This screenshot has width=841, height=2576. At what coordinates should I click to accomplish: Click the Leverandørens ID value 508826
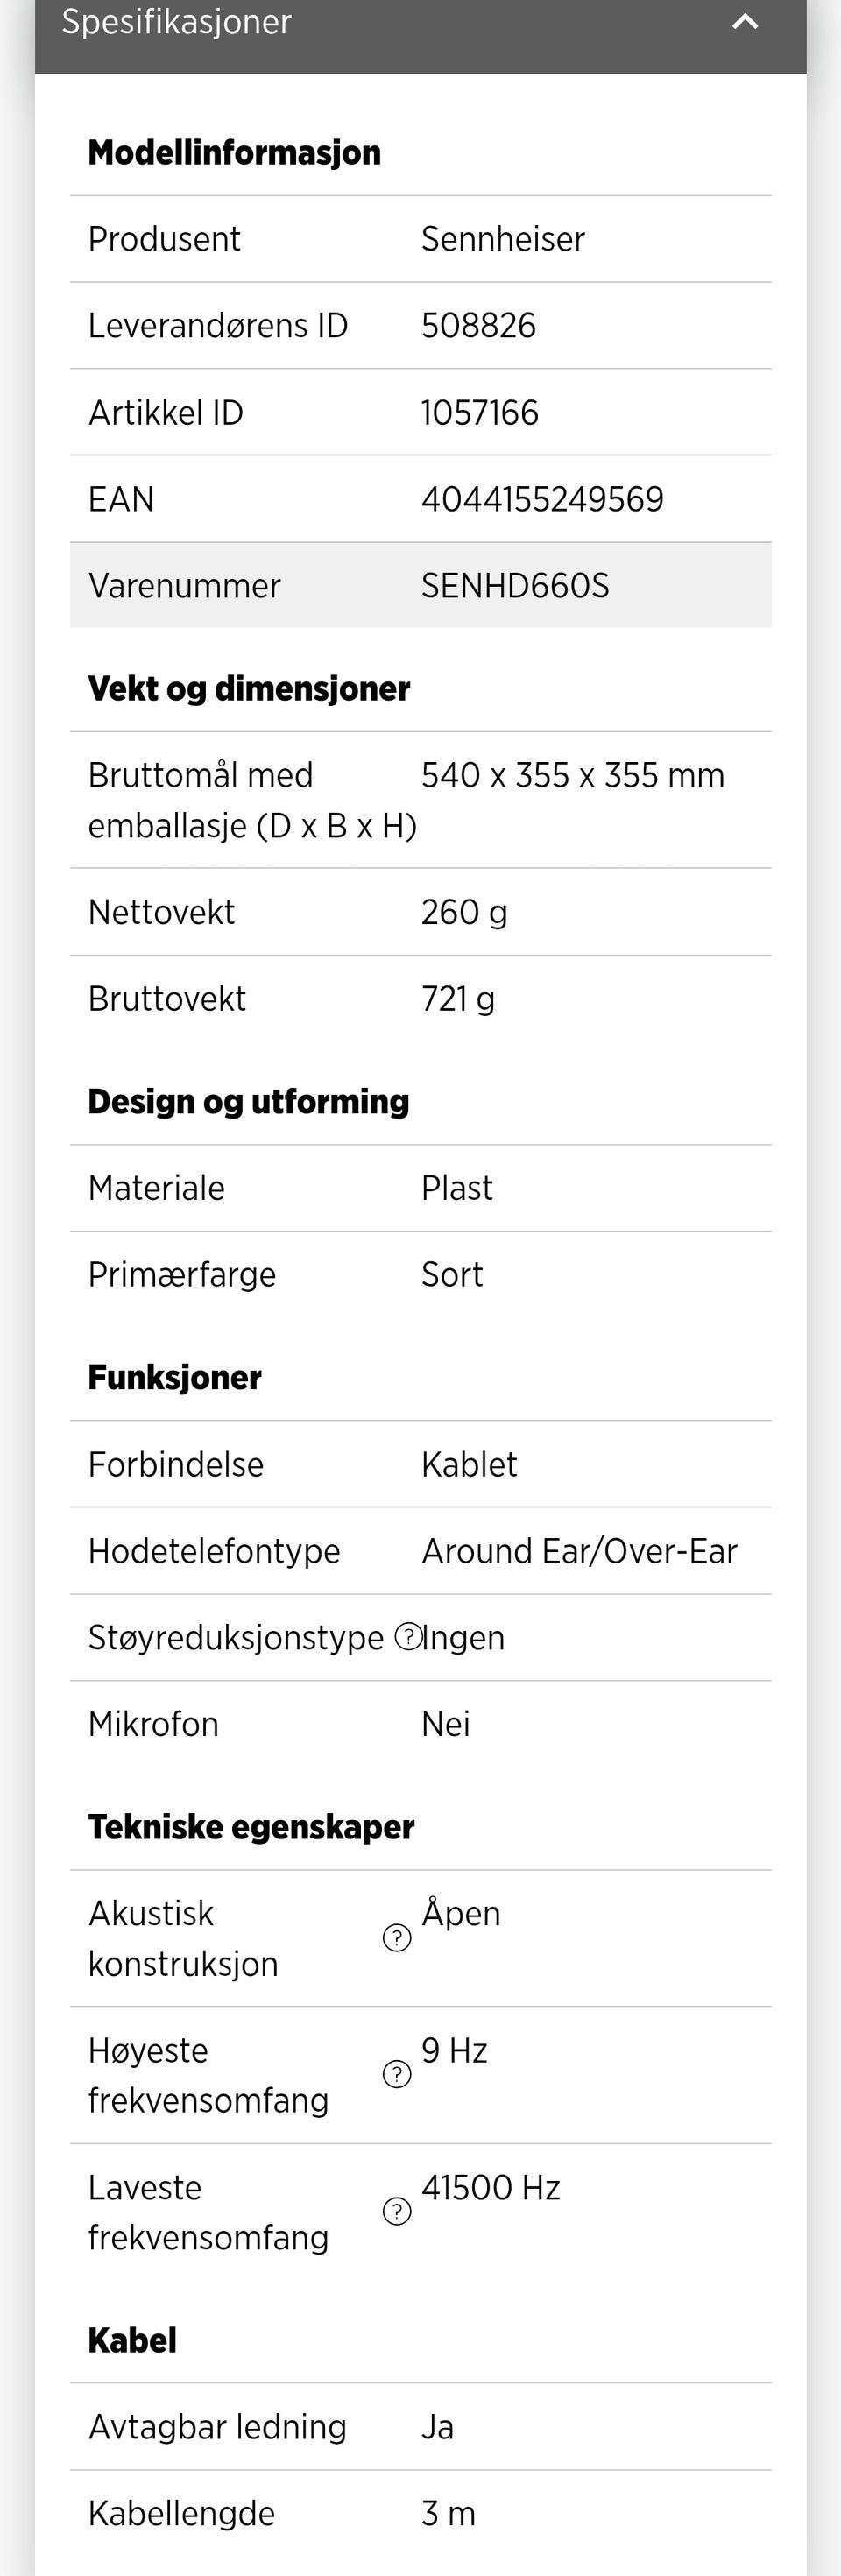click(478, 326)
